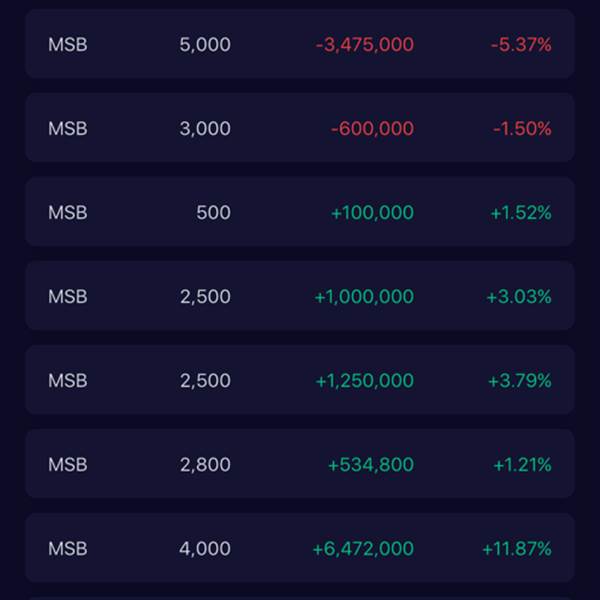Select the -3,475,000 loss value

pos(364,45)
